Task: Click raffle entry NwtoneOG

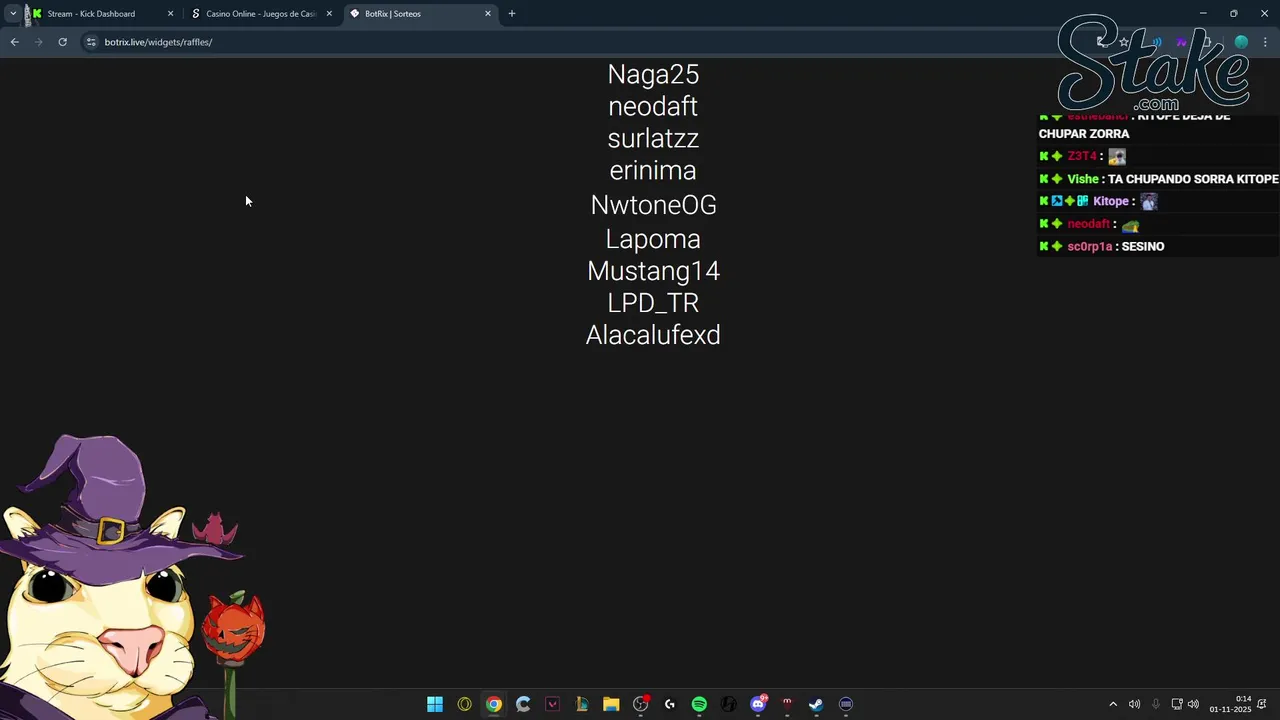Action: pos(653,204)
